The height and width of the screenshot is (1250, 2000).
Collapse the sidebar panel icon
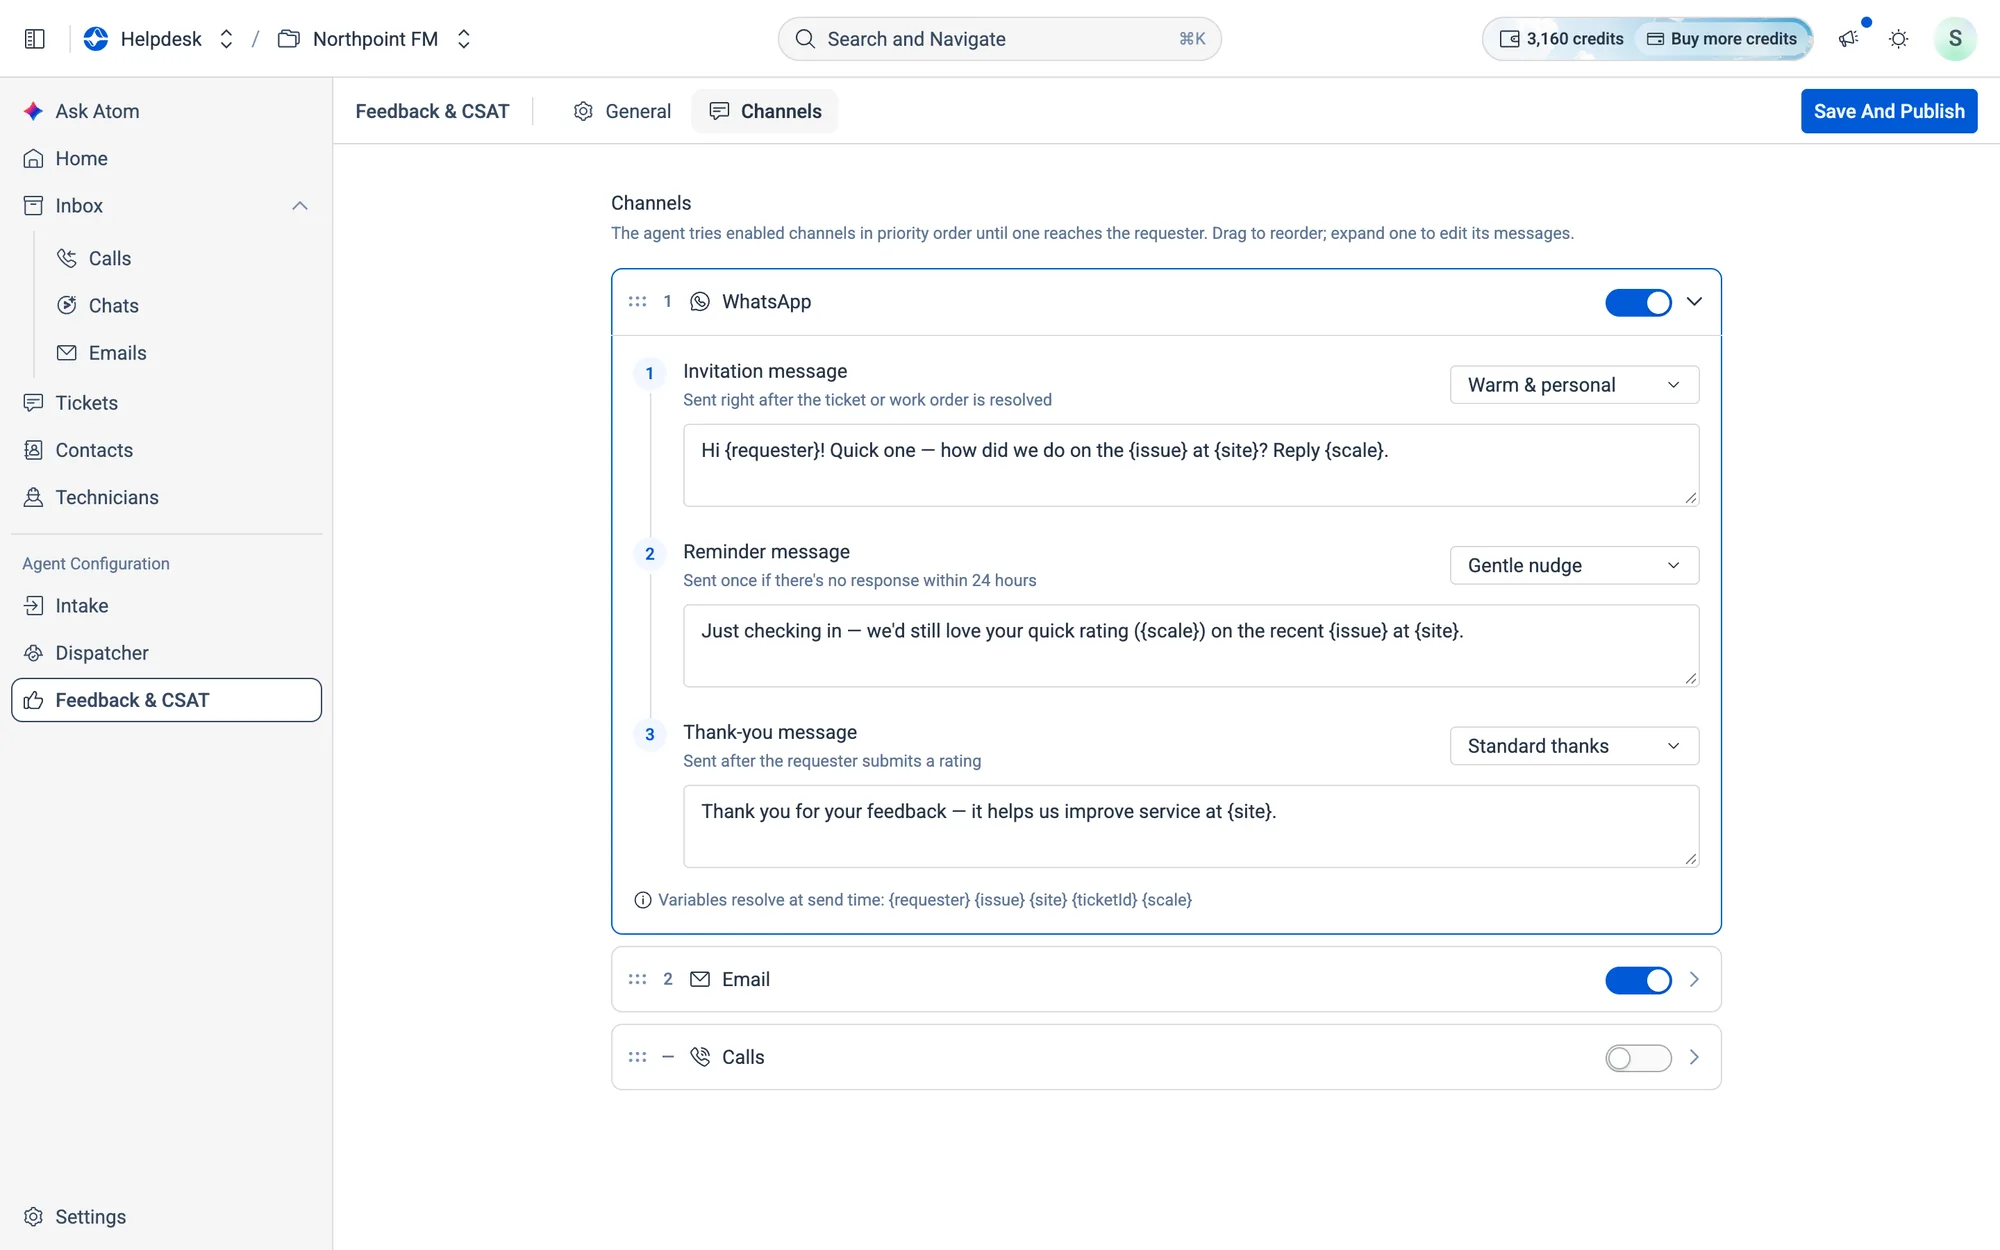click(35, 39)
